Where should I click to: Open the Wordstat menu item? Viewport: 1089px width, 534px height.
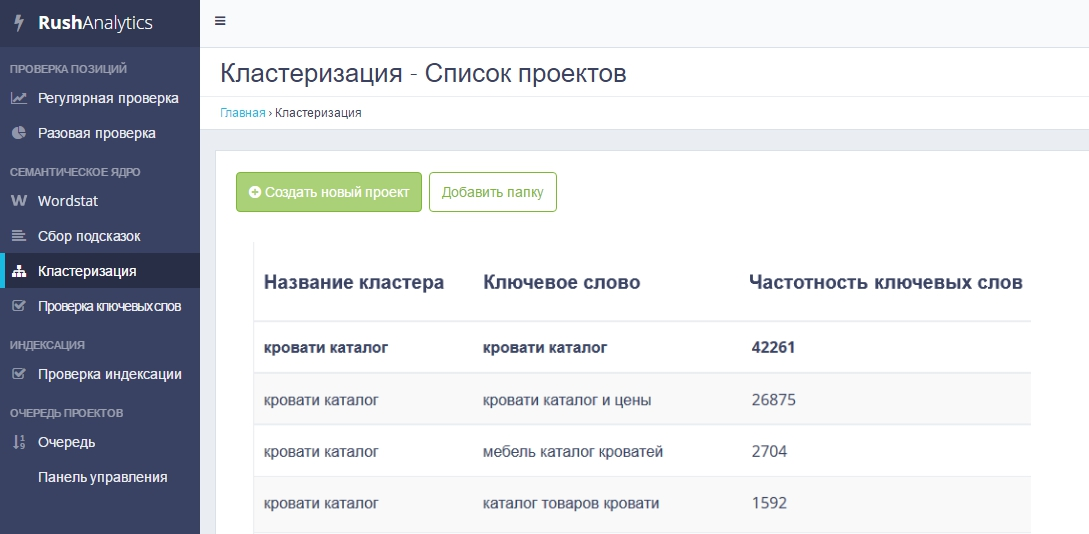pos(68,201)
